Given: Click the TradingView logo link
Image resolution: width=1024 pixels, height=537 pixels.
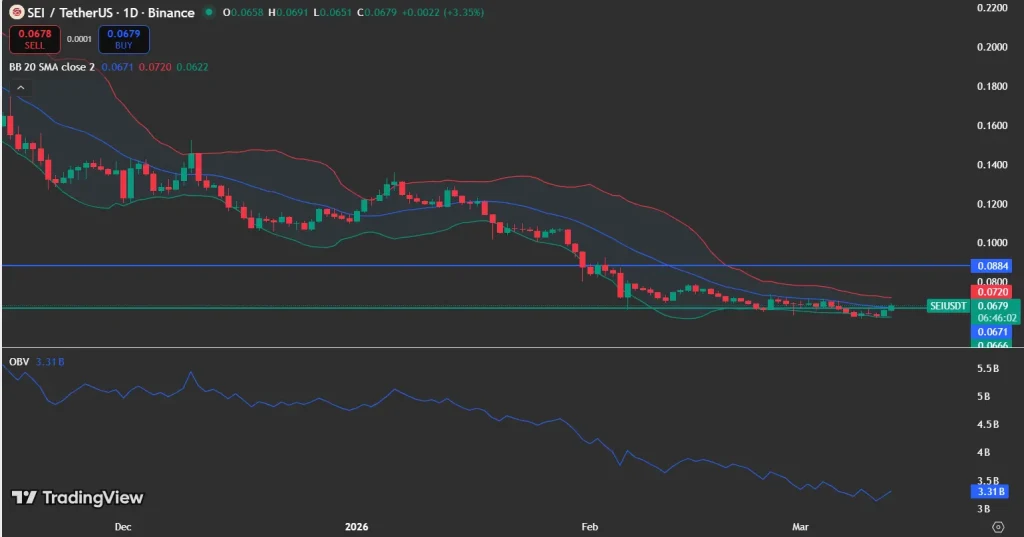Looking at the screenshot, I should [77, 498].
